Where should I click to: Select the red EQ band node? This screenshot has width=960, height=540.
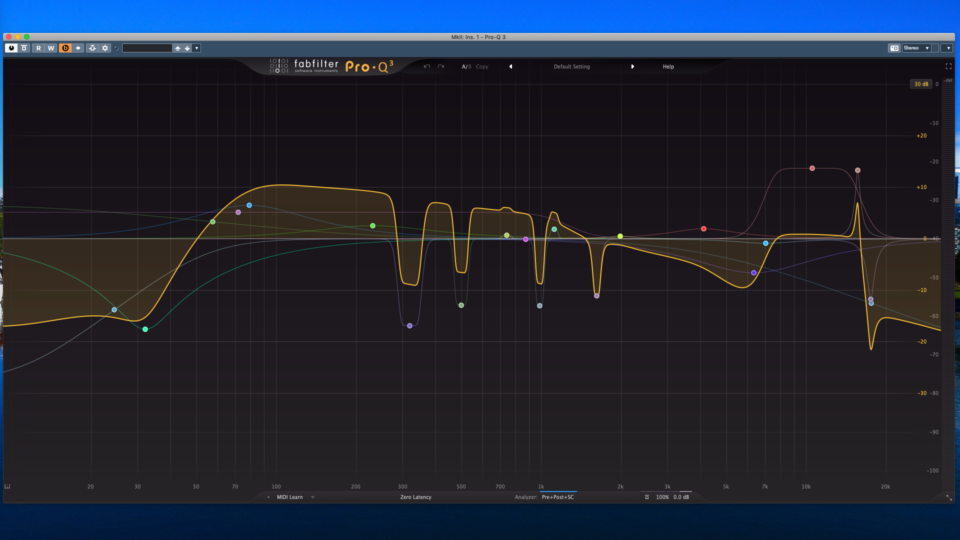[x=704, y=229]
